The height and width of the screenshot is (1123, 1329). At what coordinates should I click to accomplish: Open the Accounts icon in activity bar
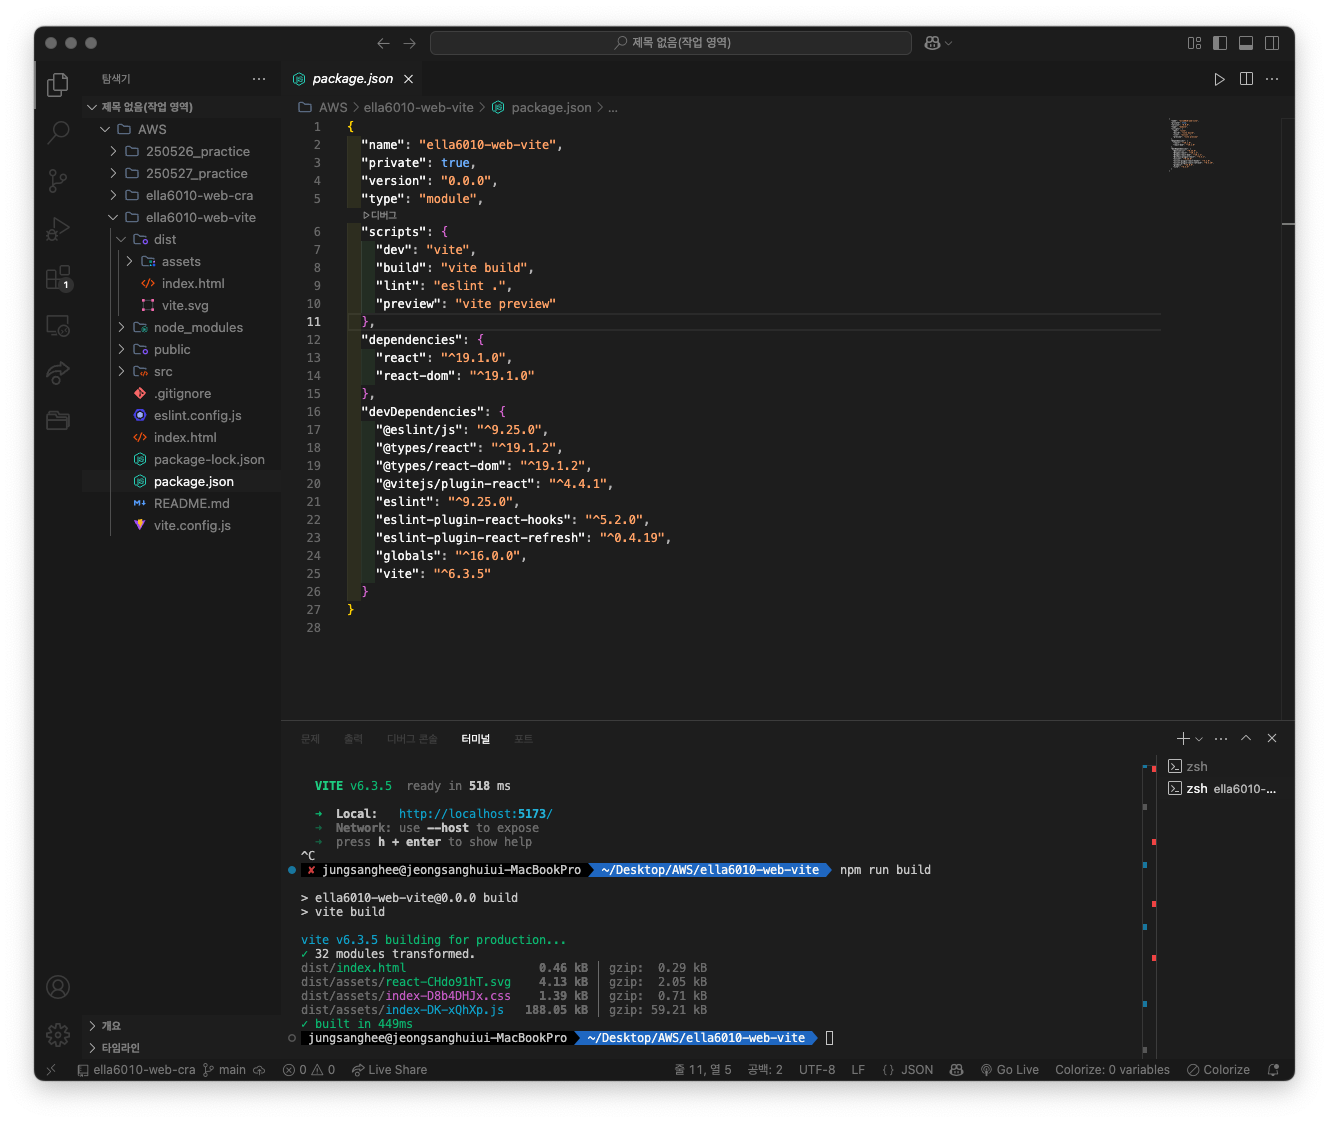coord(58,987)
